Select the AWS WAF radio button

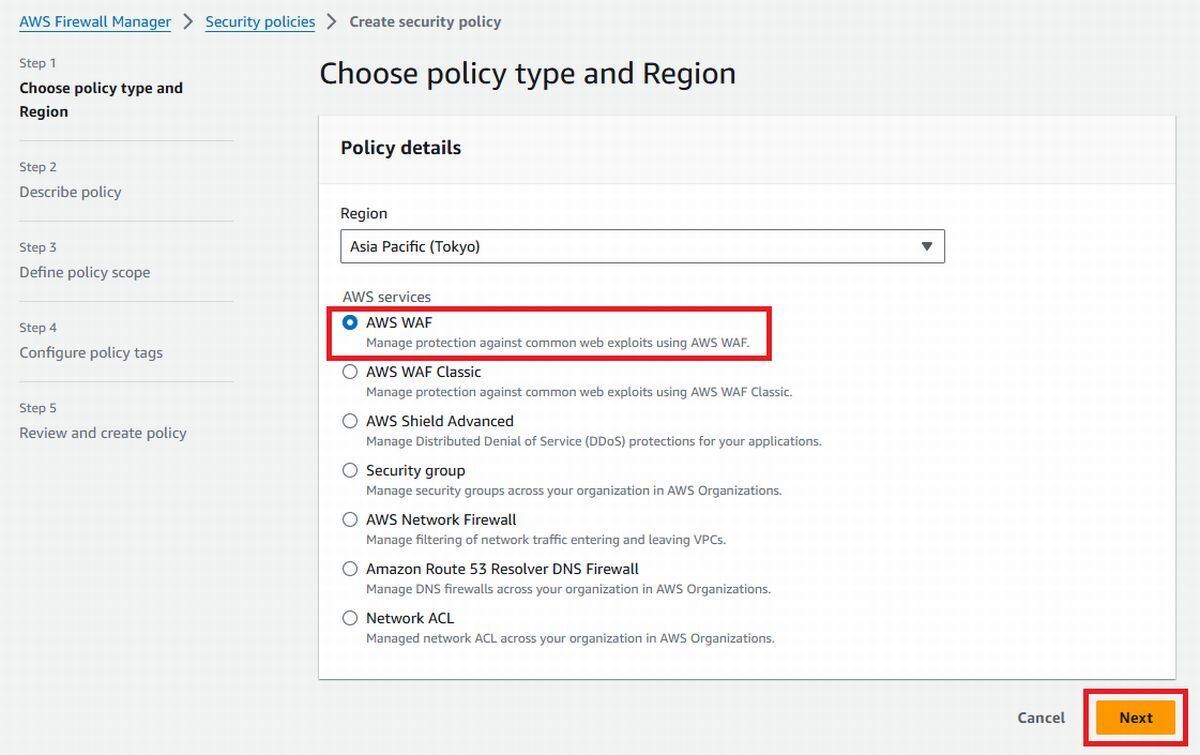tap(350, 322)
